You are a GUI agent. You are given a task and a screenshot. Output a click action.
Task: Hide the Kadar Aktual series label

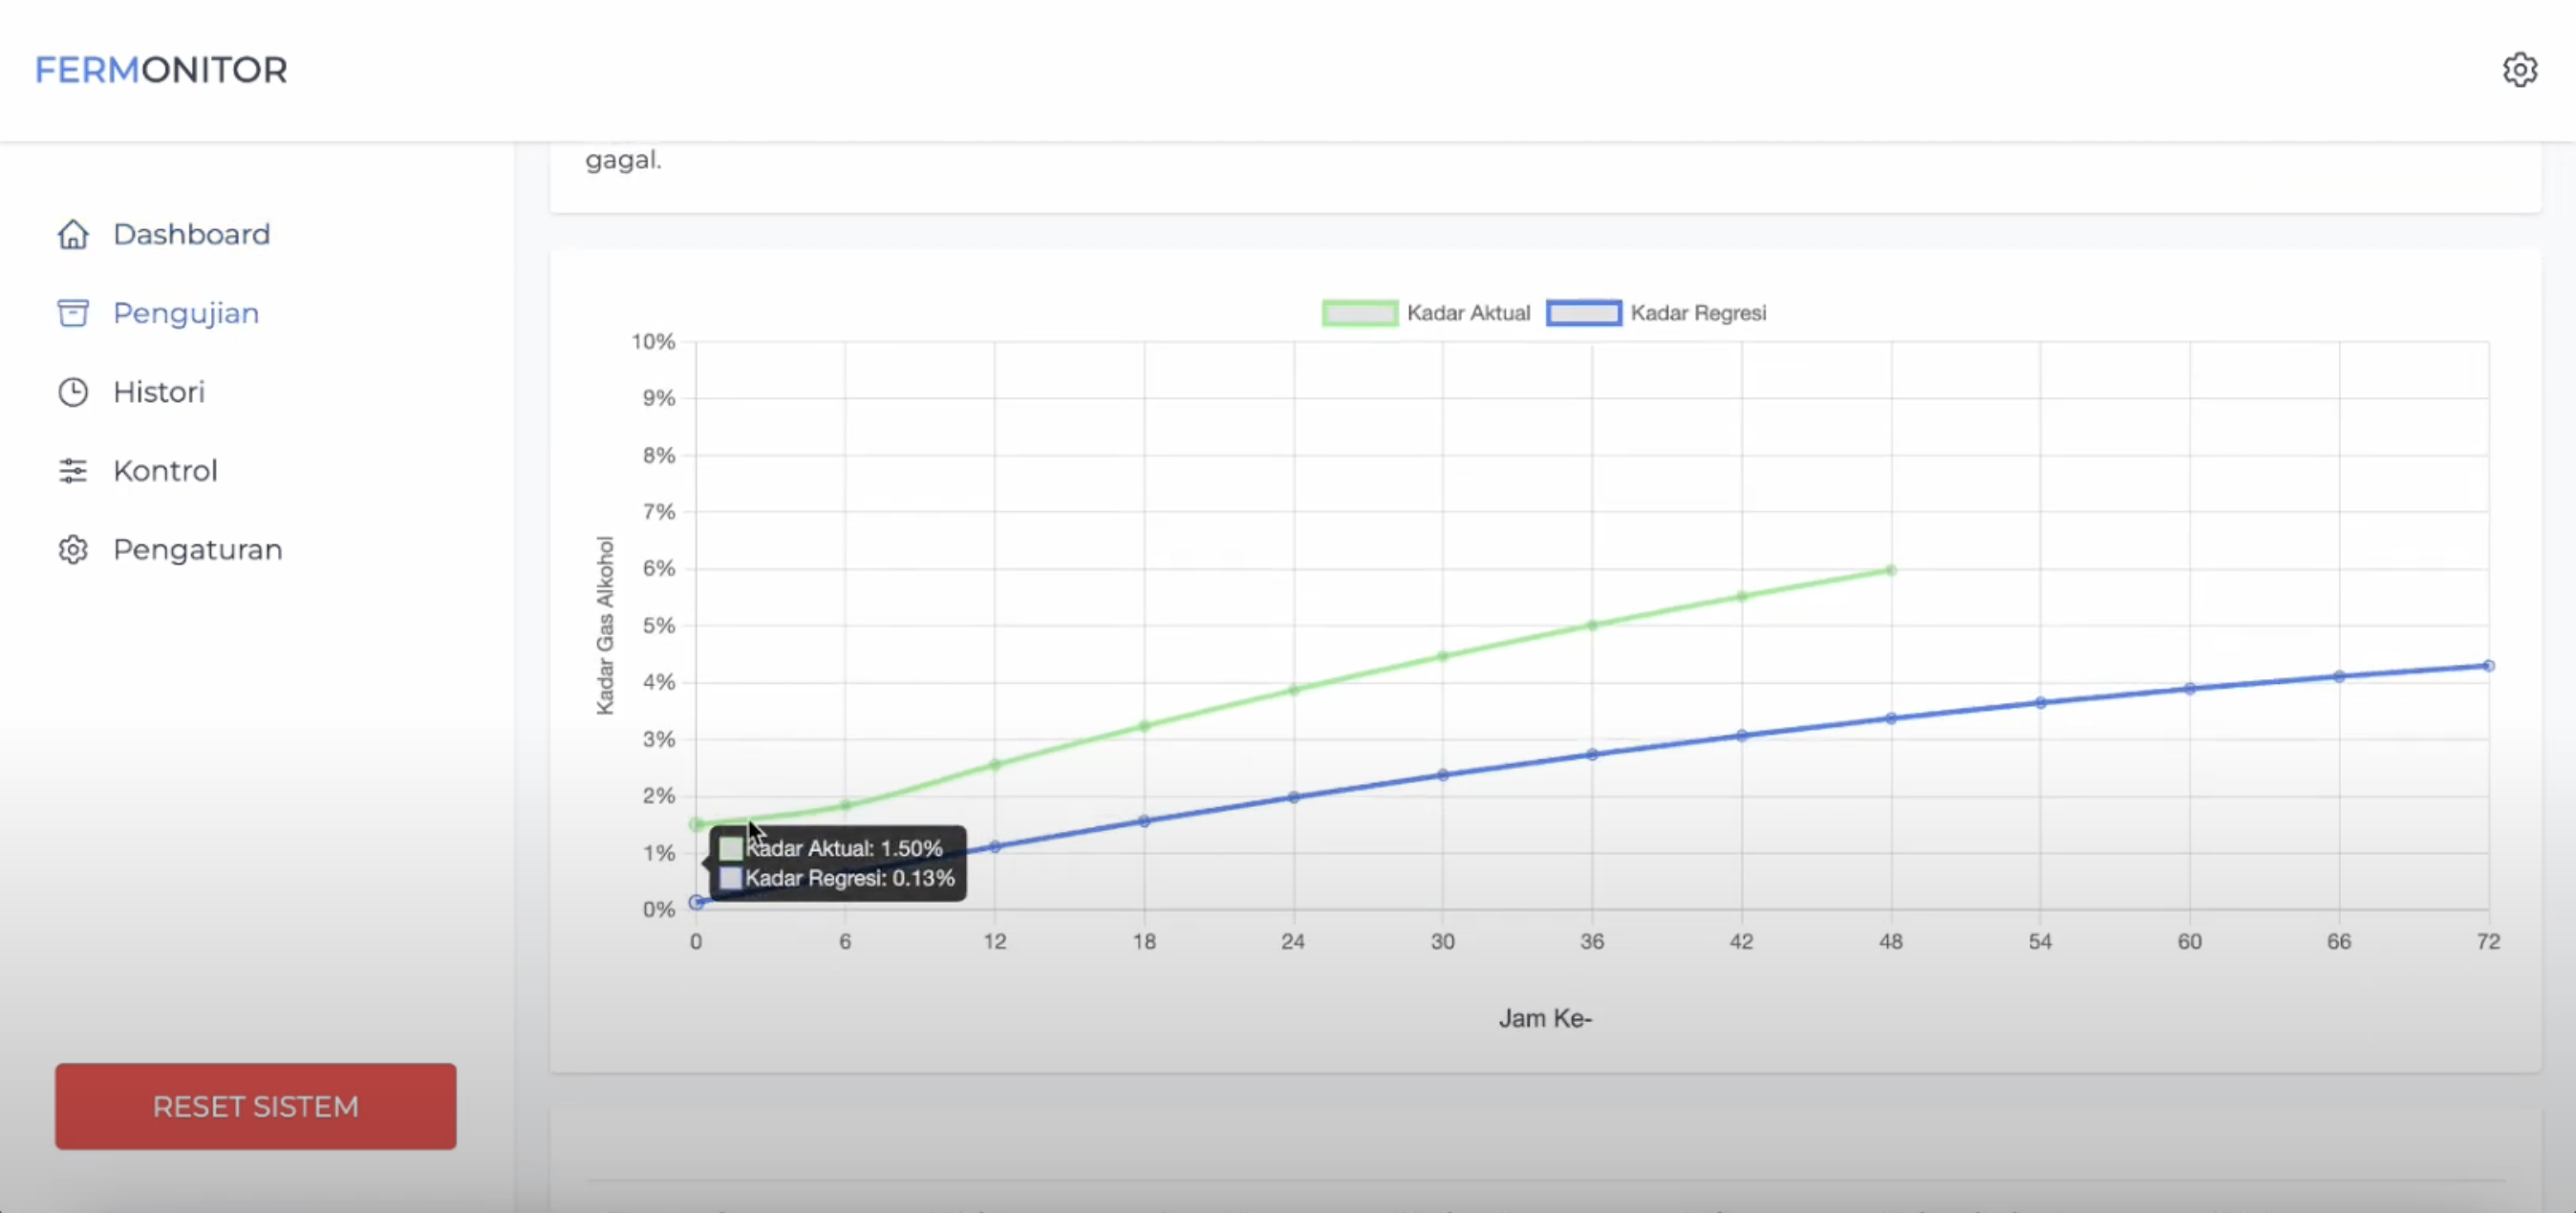[x=1468, y=313]
